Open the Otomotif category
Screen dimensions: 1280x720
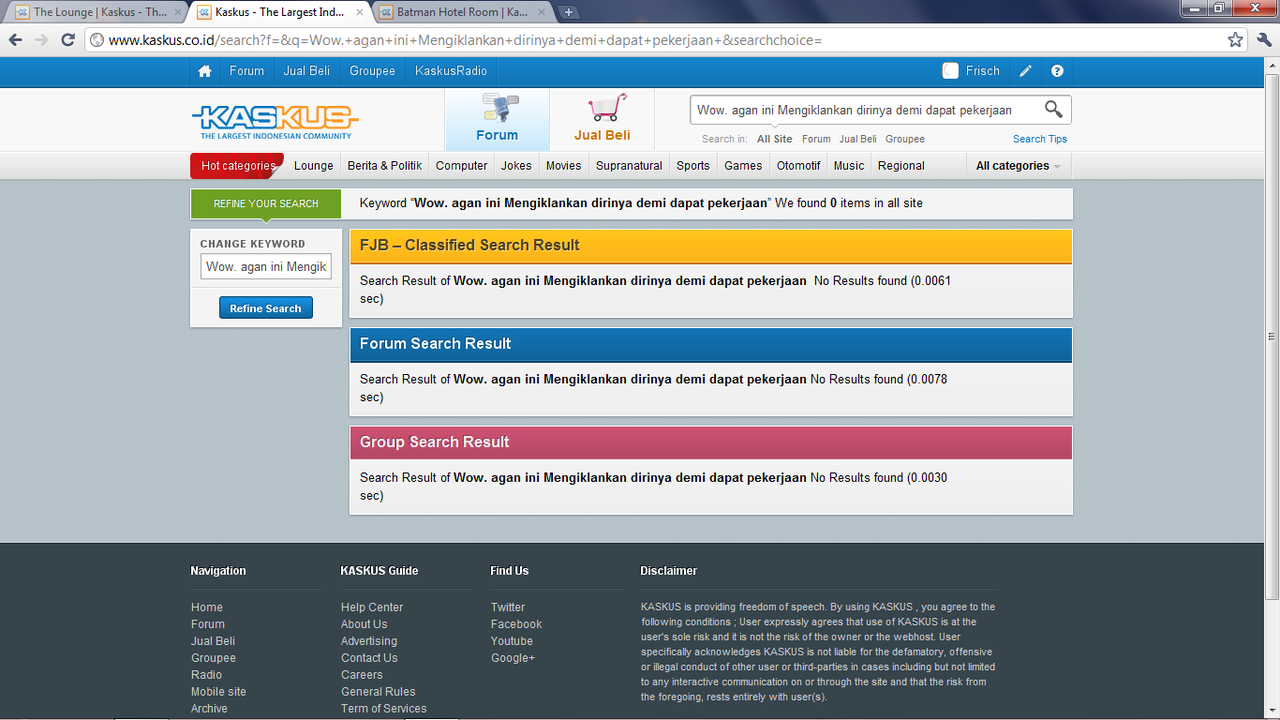point(799,166)
